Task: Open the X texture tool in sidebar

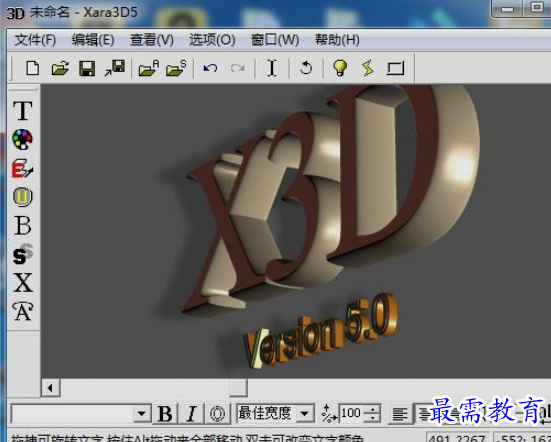Action: coord(23,283)
